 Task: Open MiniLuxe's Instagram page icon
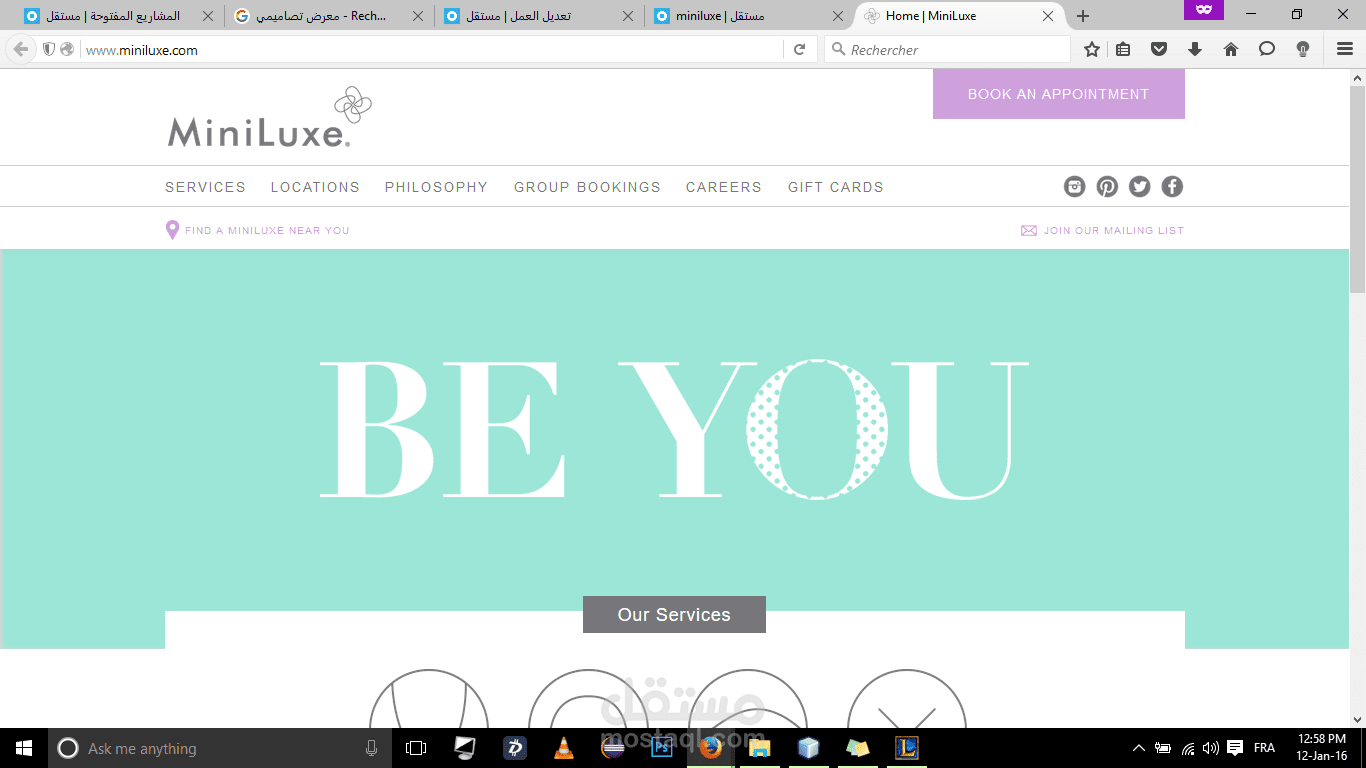tap(1074, 186)
